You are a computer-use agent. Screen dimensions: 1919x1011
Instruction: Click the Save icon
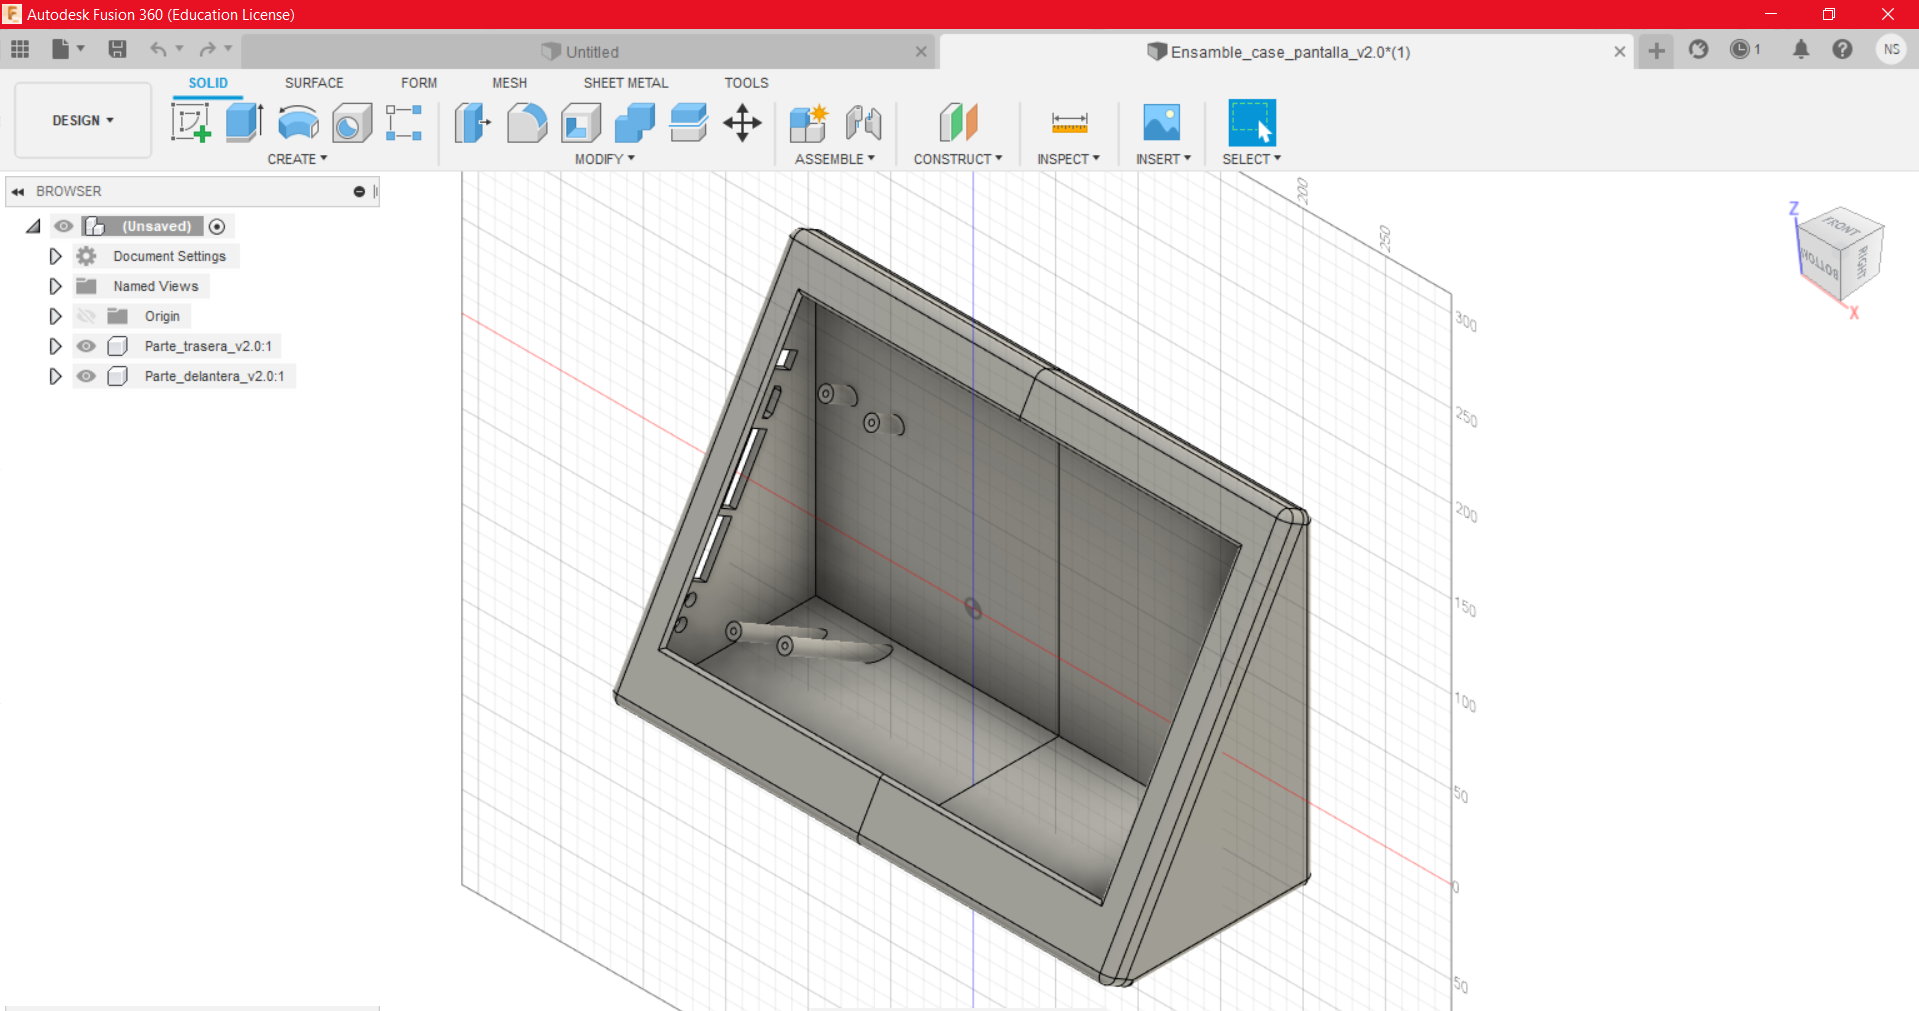117,50
